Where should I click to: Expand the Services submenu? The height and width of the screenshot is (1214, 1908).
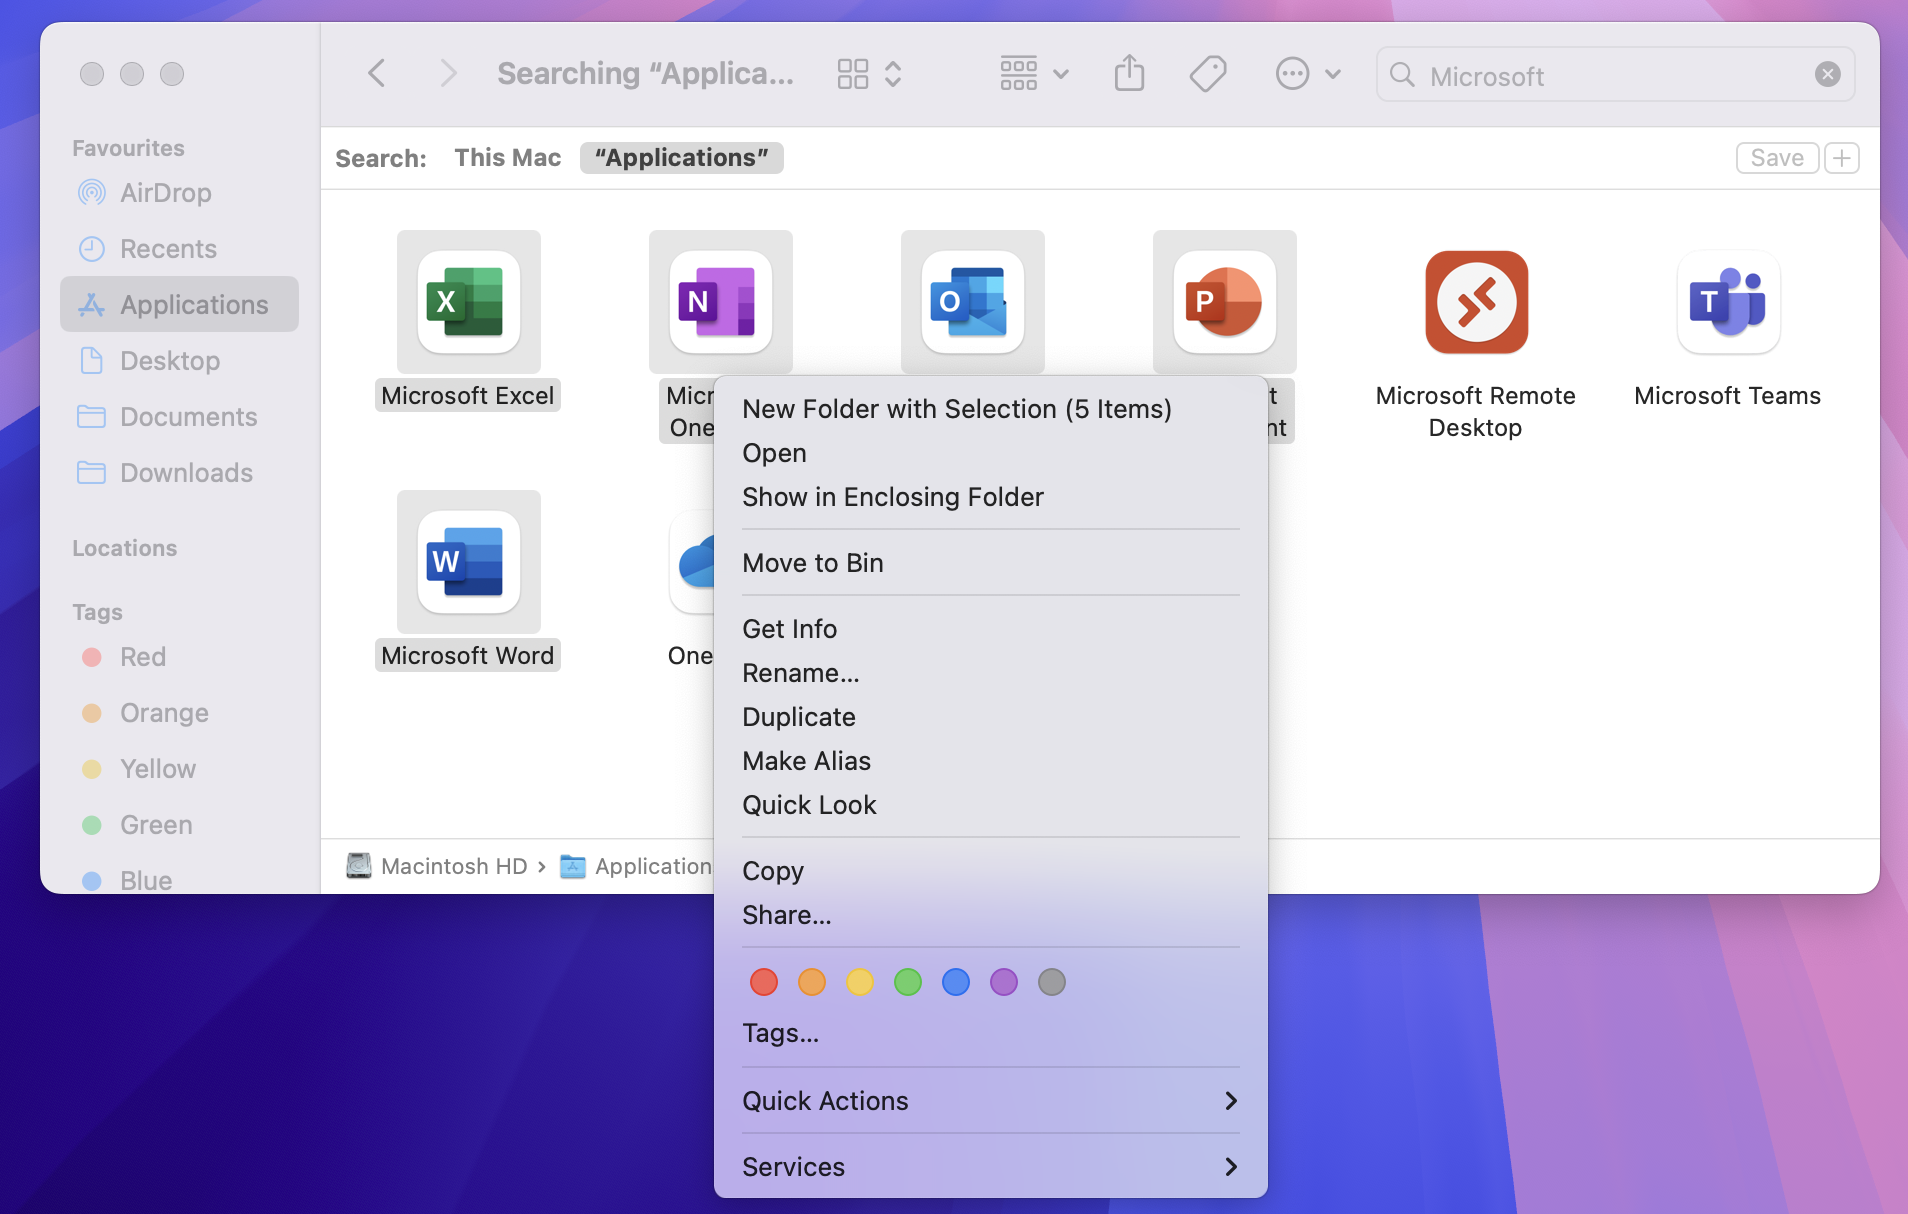pyautogui.click(x=991, y=1167)
